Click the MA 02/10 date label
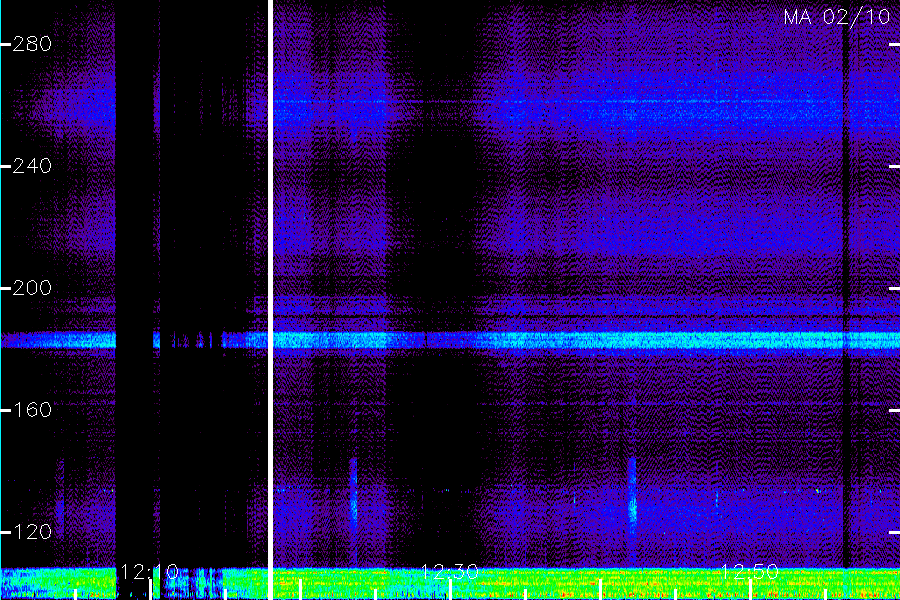This screenshot has height=600, width=900. pyautogui.click(x=837, y=17)
